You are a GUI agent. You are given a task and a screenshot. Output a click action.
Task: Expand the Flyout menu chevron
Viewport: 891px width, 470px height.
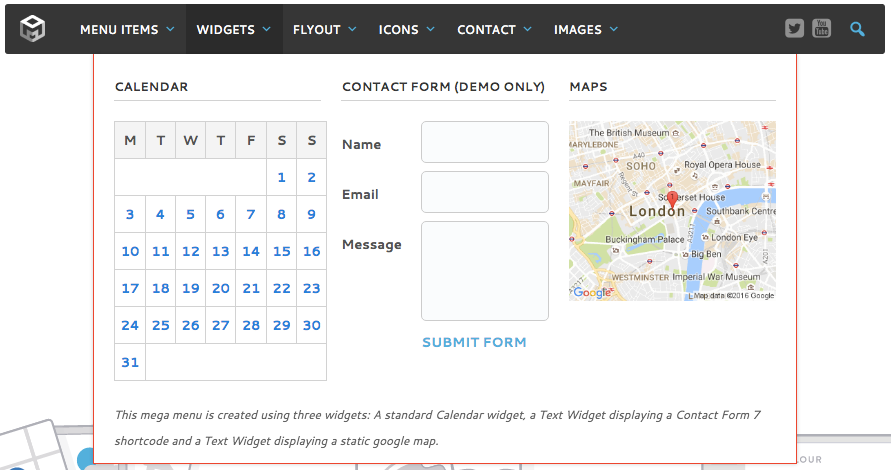[353, 30]
